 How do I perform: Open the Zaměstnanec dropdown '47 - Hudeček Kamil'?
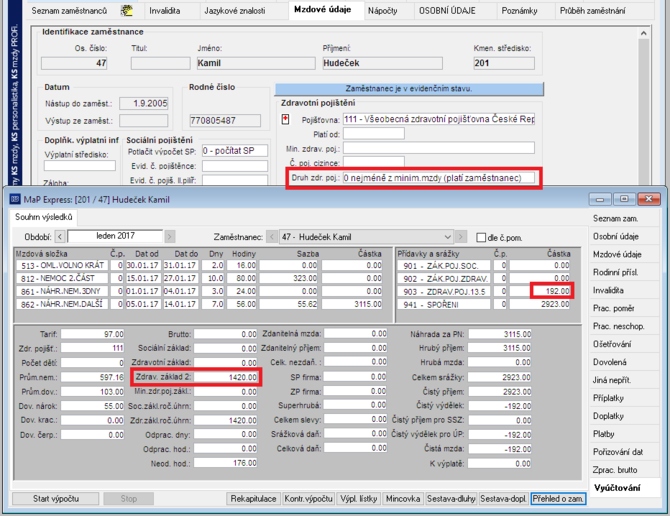366,237
